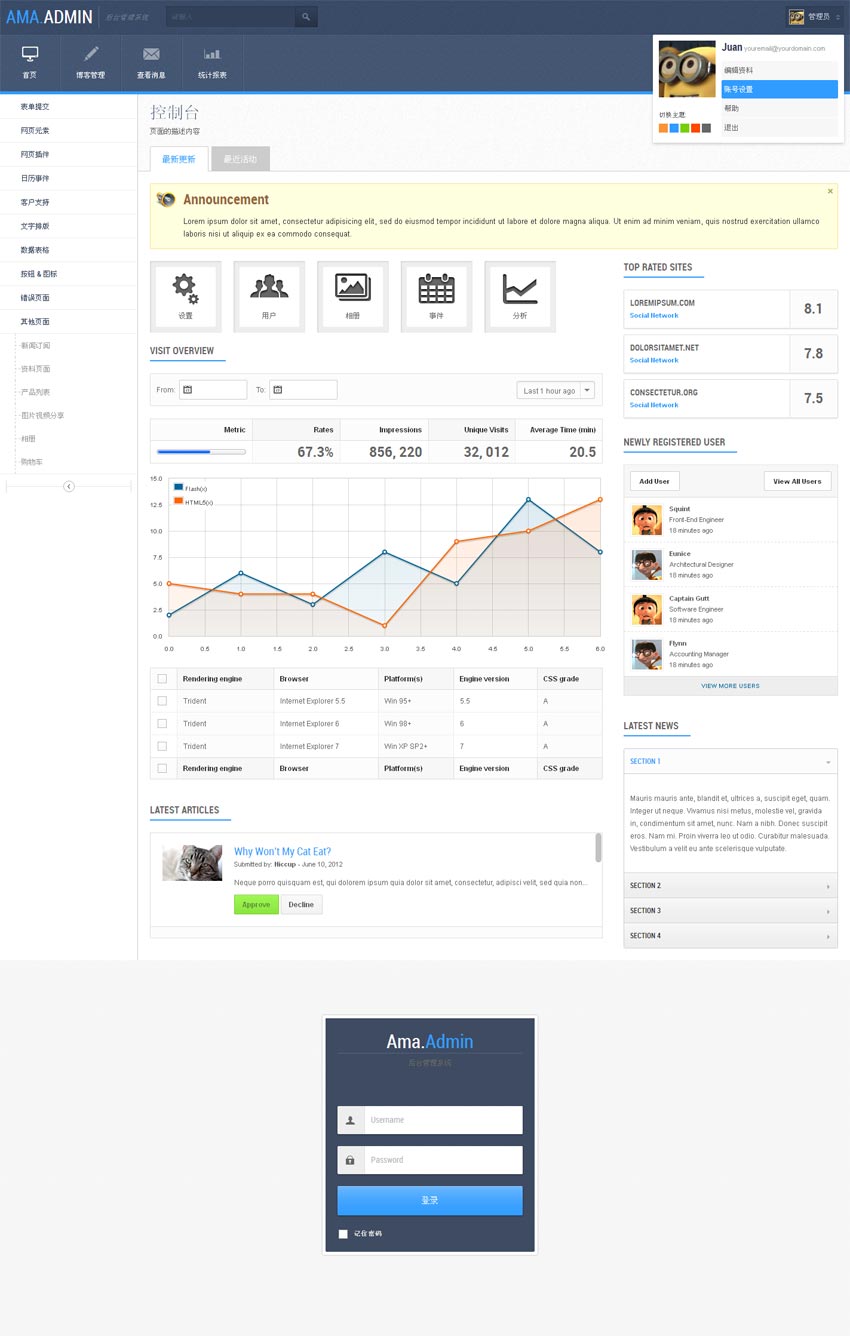
Task: Collapse the sidebar with arrow handle
Action: 69,486
